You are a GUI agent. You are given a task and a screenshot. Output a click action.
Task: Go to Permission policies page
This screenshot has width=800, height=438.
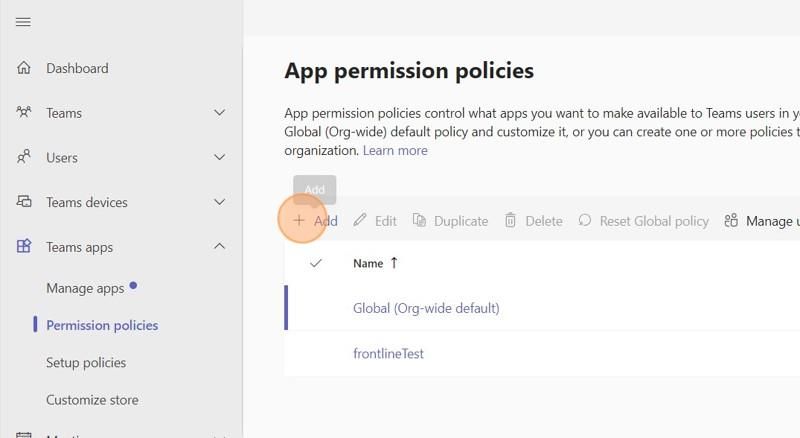pyautogui.click(x=102, y=325)
